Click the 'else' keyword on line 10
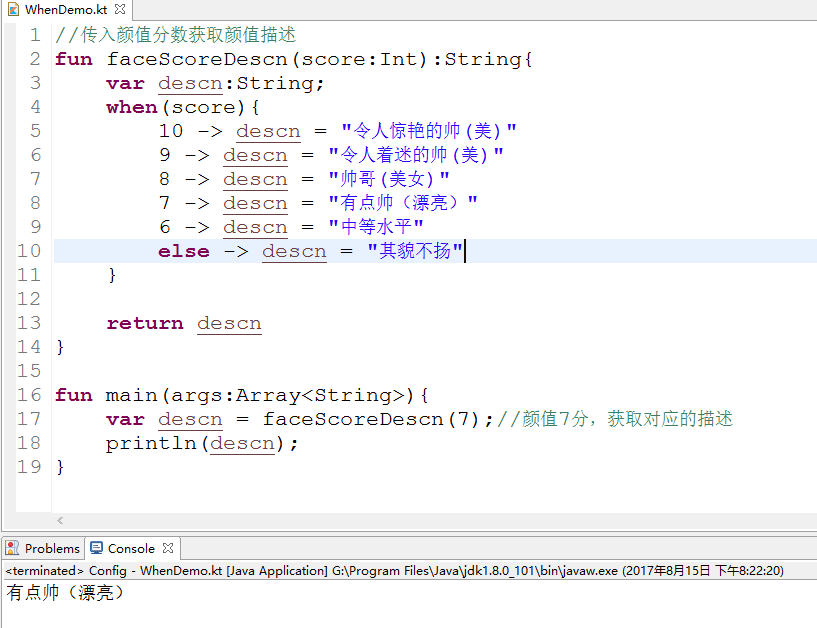 (x=184, y=251)
